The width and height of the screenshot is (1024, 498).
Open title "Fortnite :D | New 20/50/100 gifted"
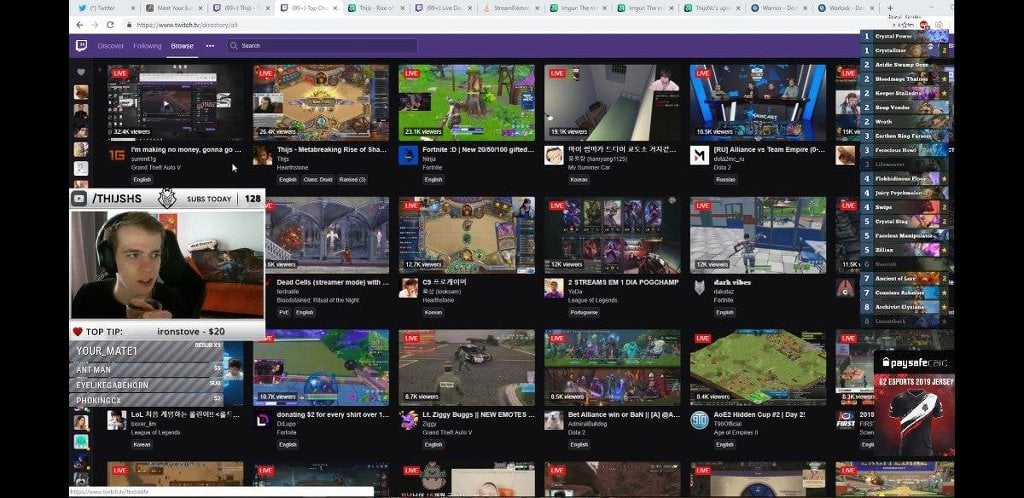[478, 149]
